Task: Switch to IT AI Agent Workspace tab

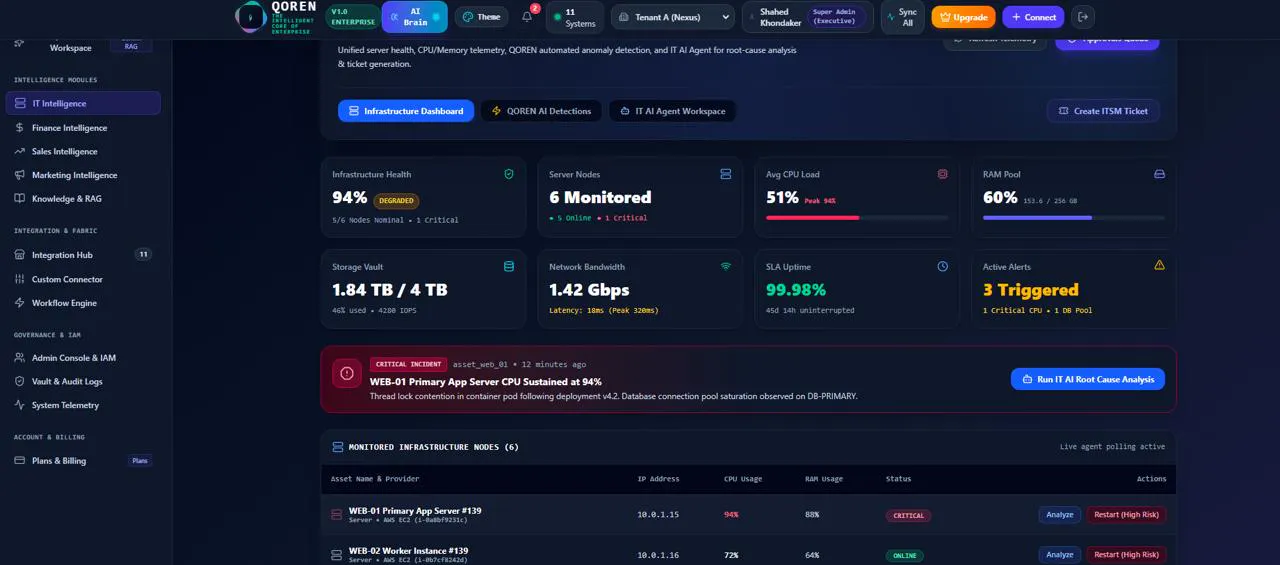Action: (x=672, y=111)
